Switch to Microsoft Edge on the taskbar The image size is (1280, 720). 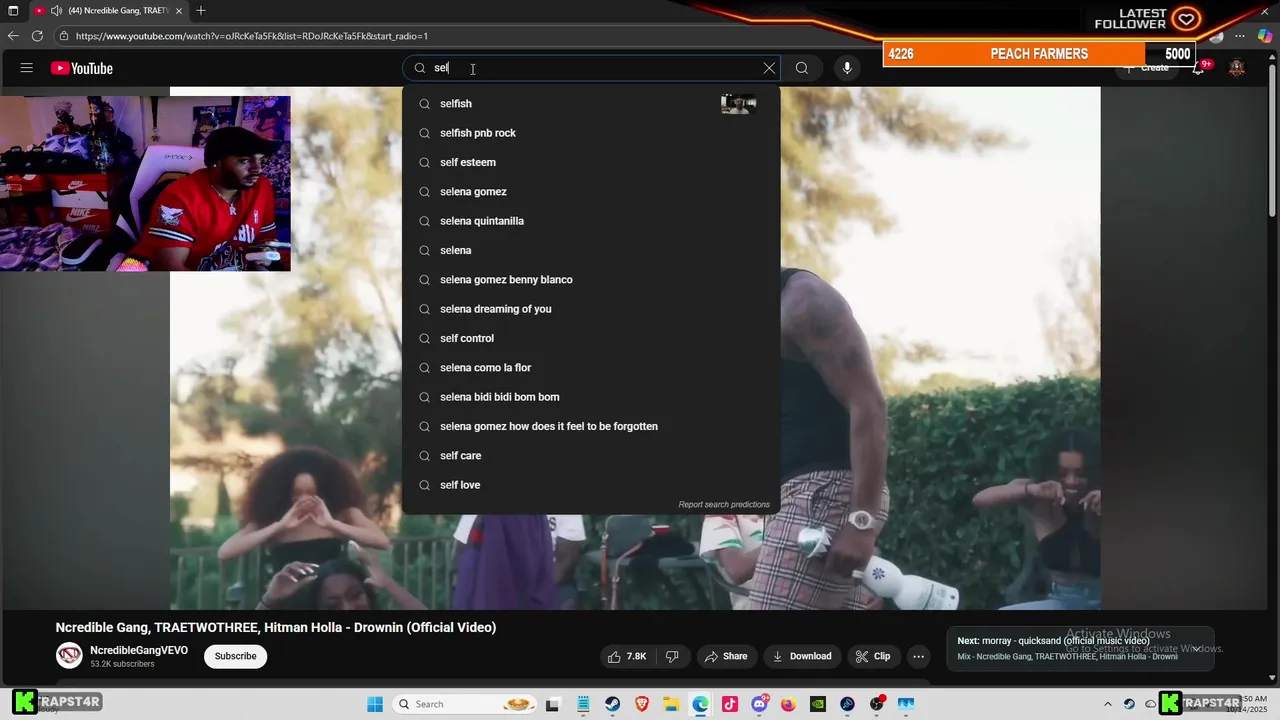click(x=700, y=704)
